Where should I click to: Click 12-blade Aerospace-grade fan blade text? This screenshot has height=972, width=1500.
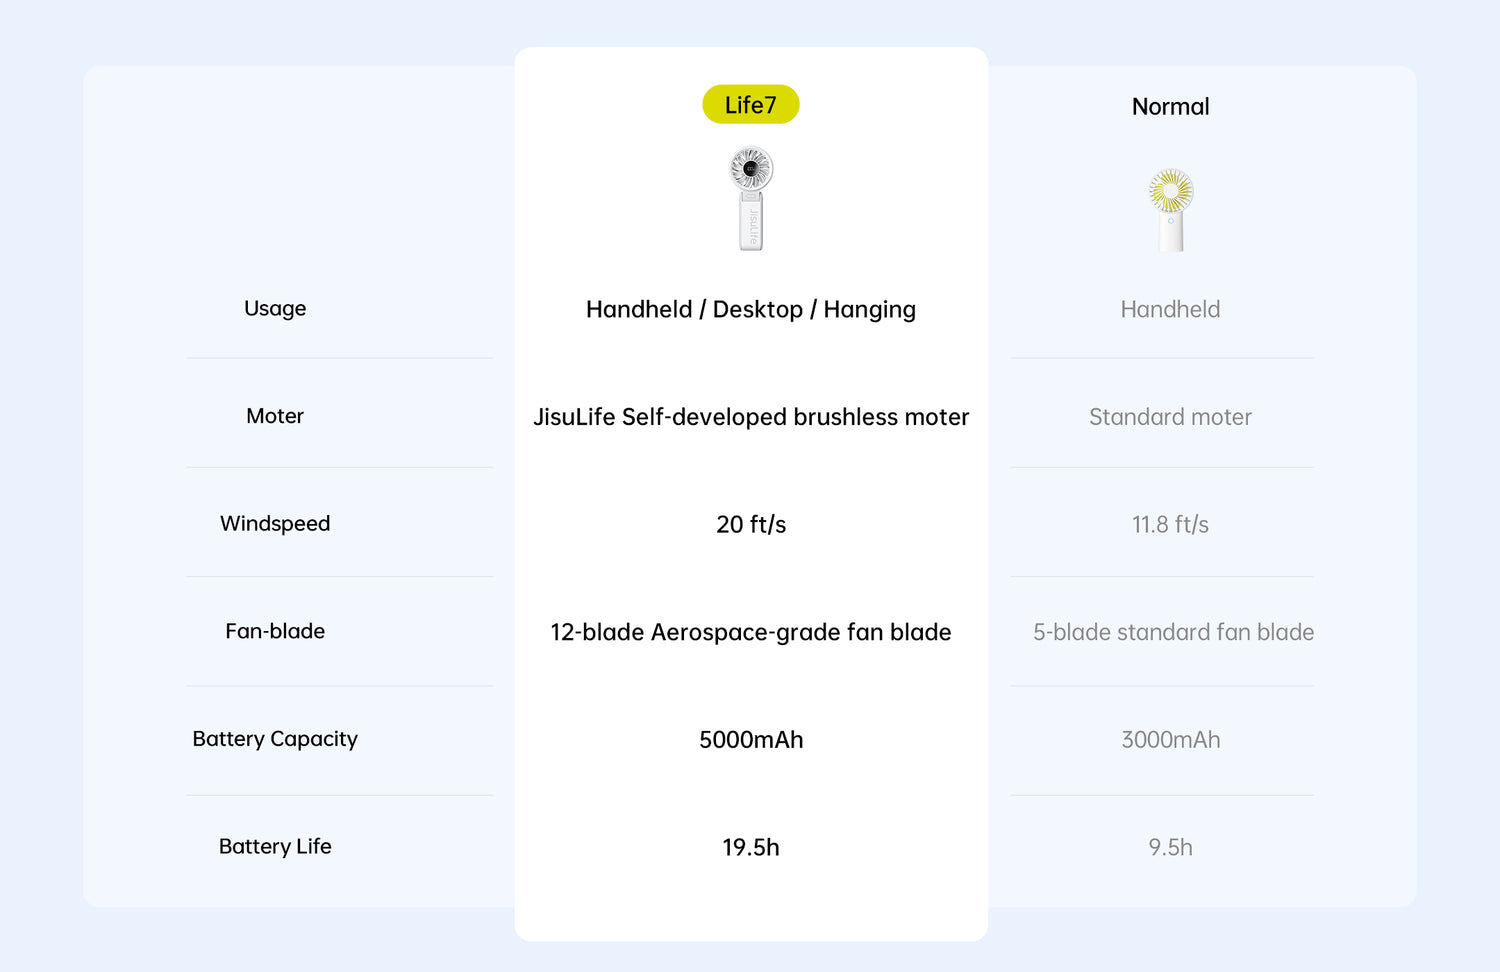coord(751,633)
